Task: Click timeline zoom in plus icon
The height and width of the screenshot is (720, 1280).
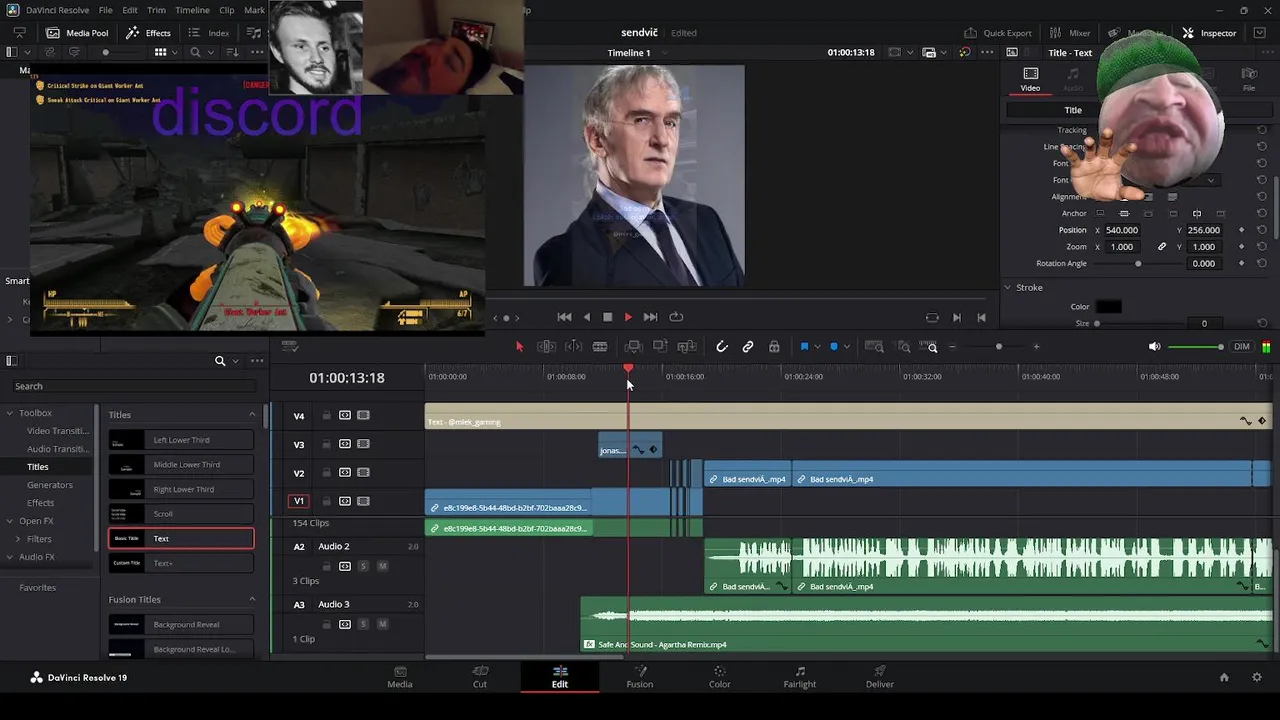Action: [x=1036, y=347]
